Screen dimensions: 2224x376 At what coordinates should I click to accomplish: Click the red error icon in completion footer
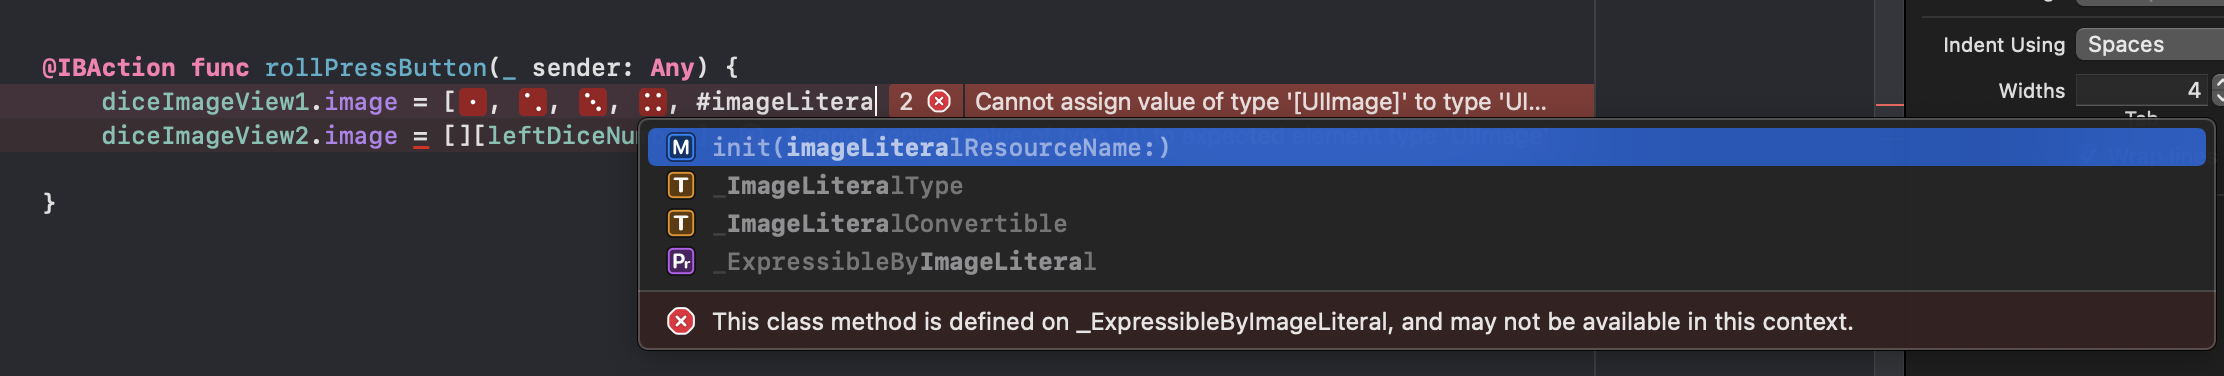(681, 321)
